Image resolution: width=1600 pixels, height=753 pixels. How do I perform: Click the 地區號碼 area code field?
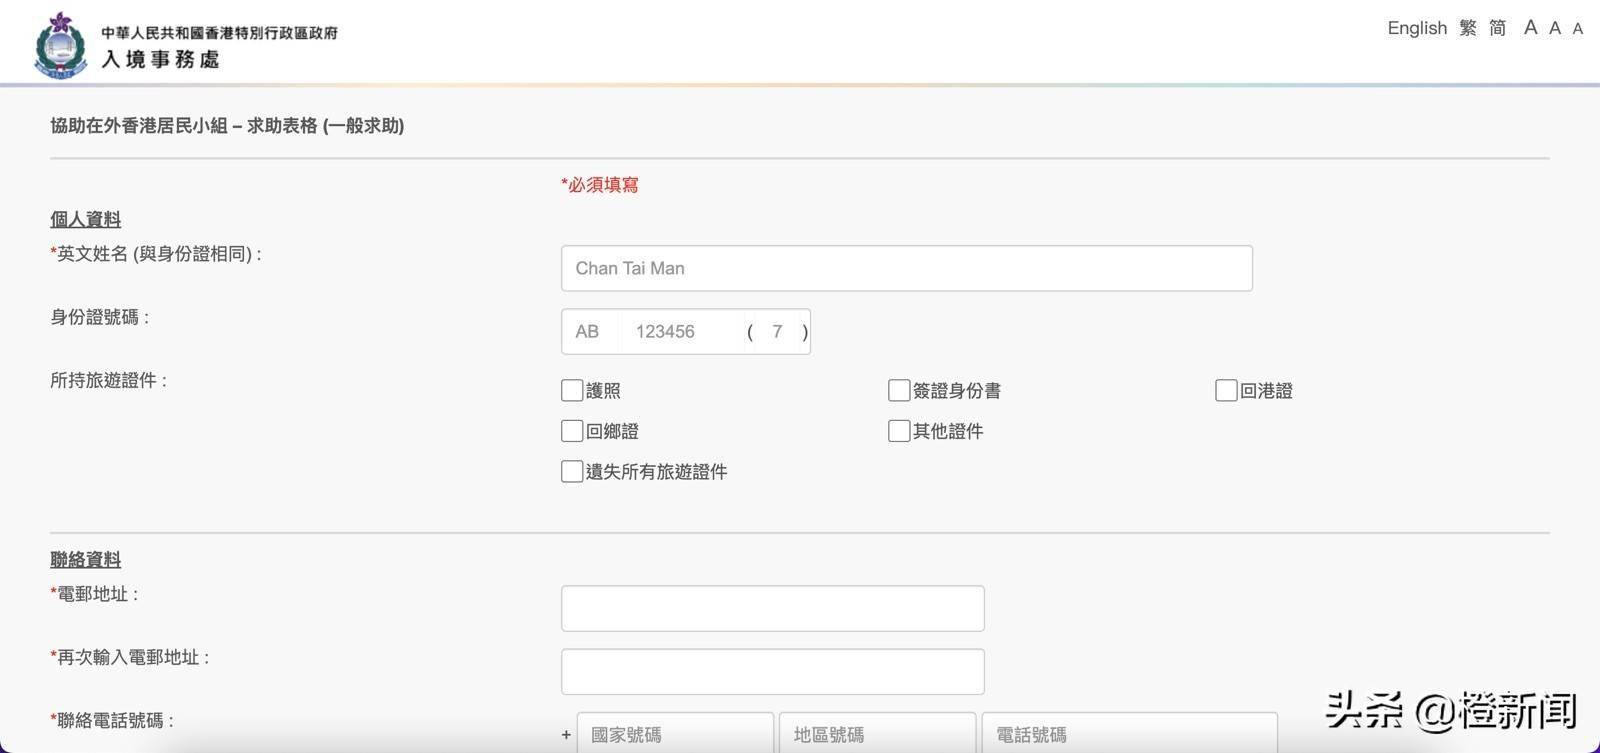coord(877,734)
